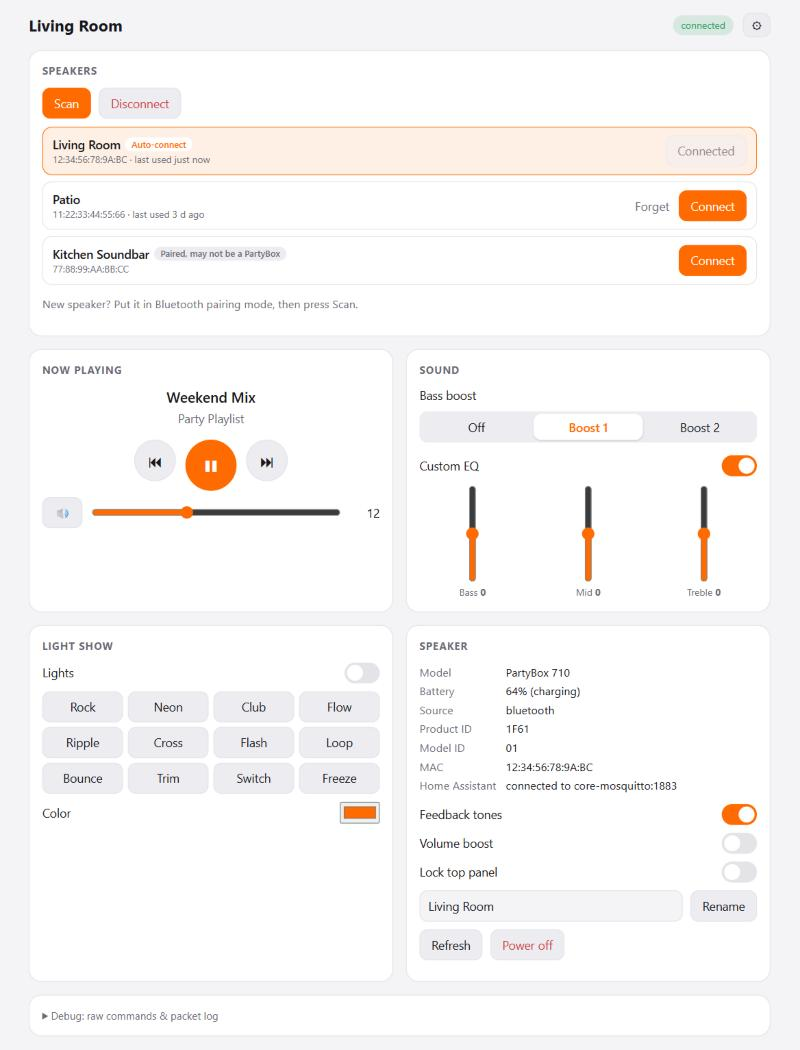Click the volume slider track
The image size is (800, 1050).
[216, 512]
